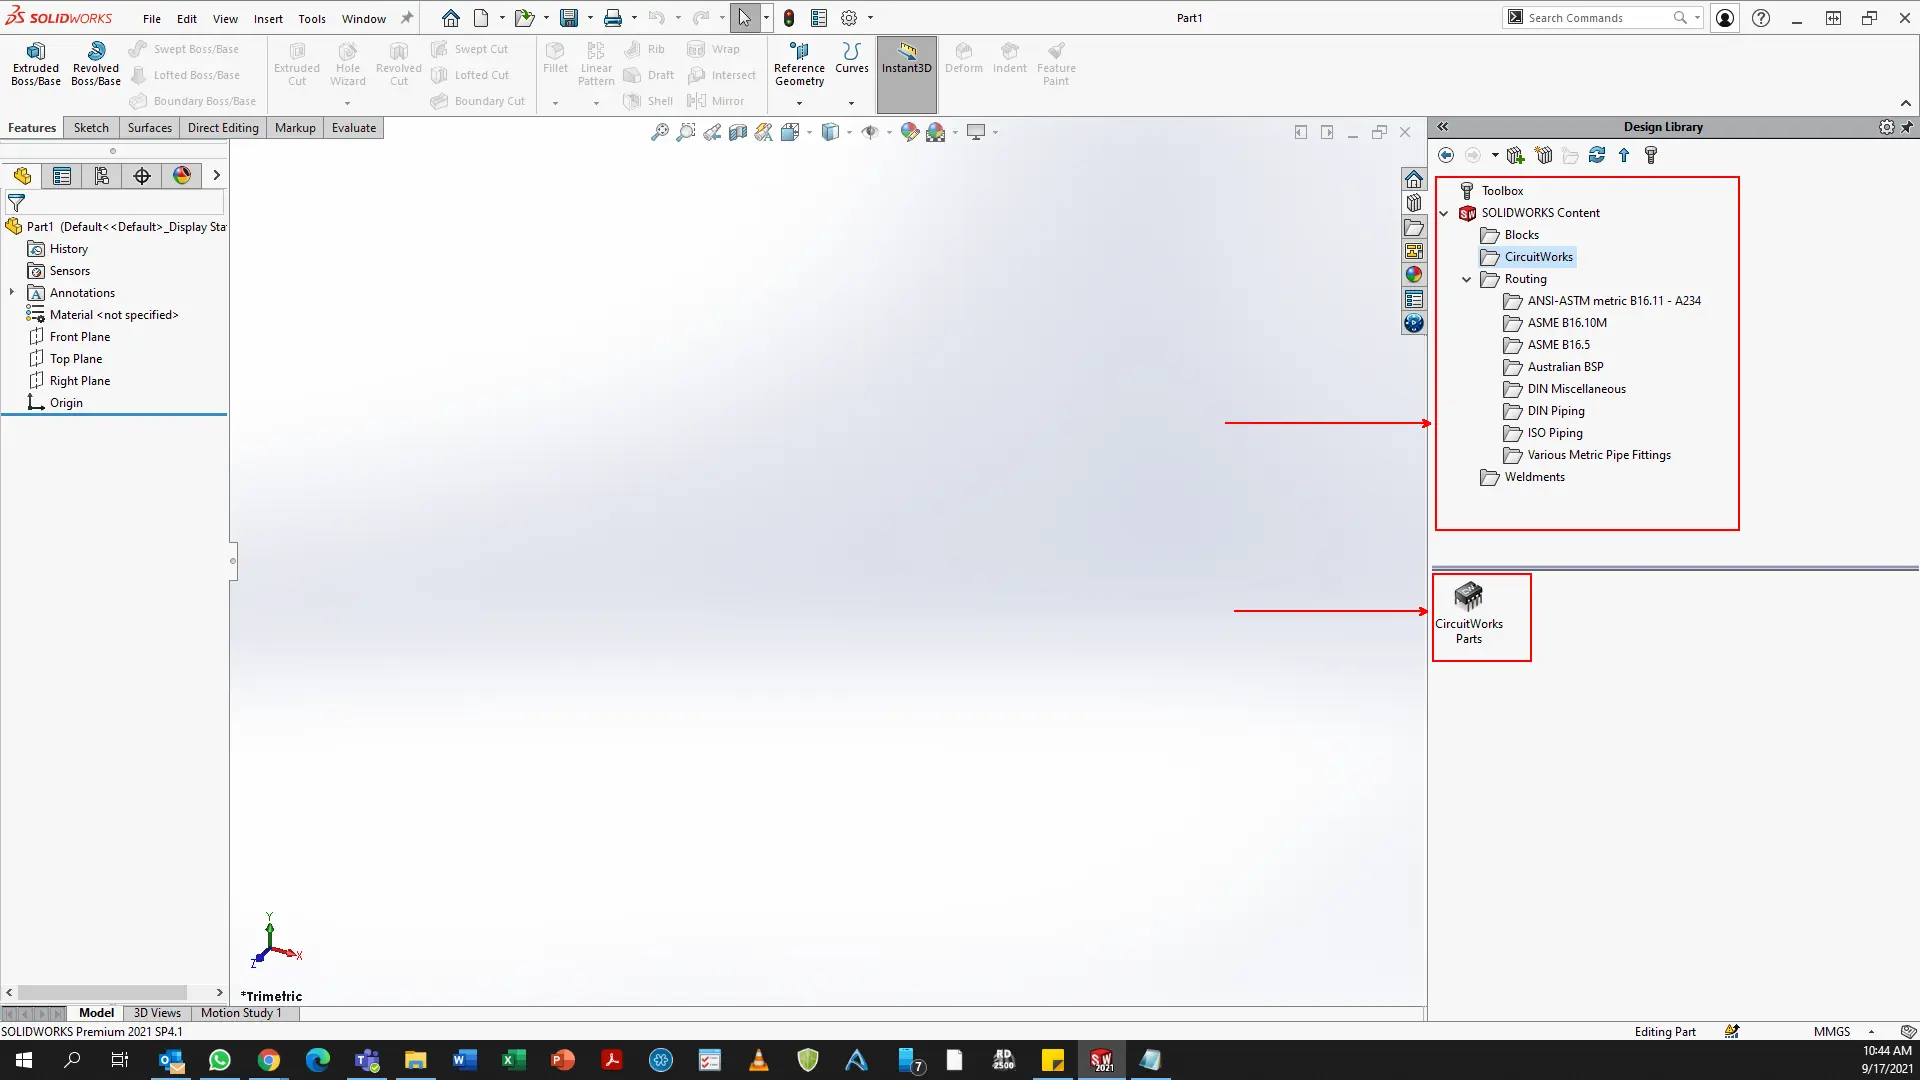Click the Motion Study 1 tab

(241, 1013)
